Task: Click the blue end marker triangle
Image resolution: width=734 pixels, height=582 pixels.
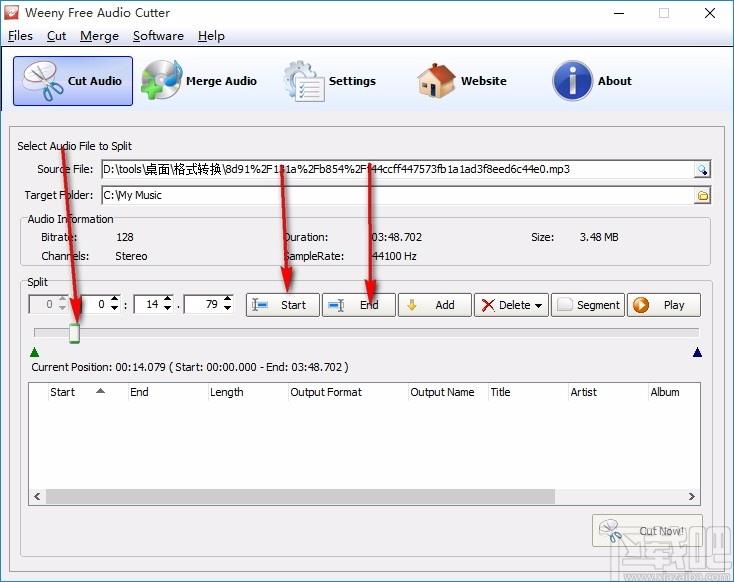Action: pos(697,352)
